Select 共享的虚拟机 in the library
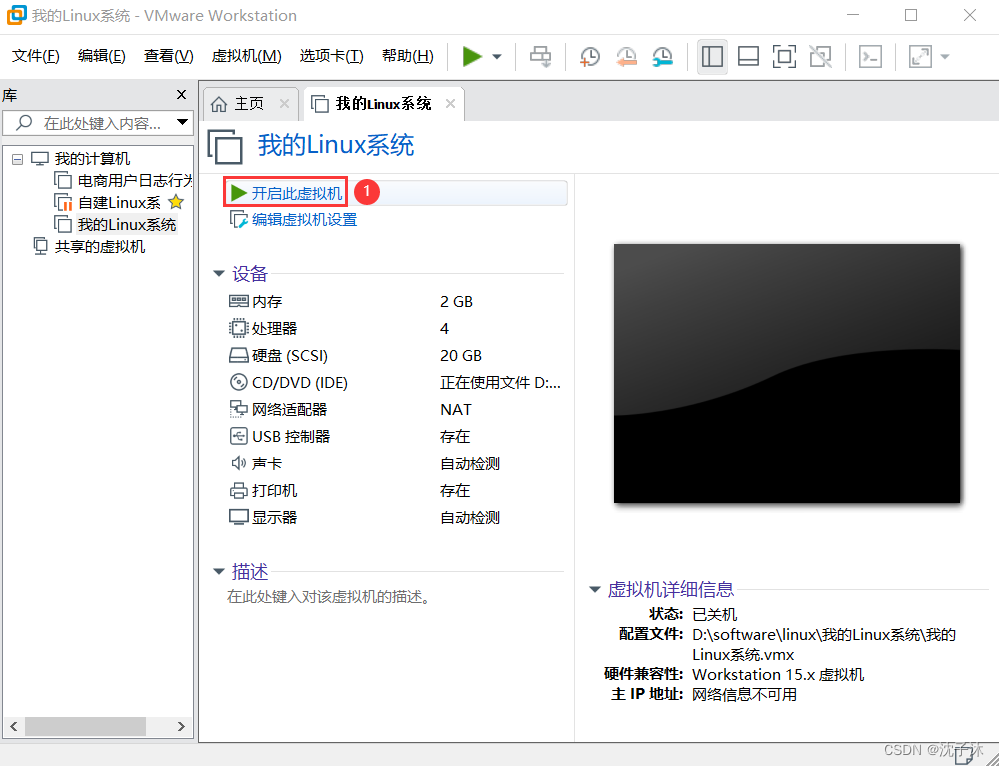Image resolution: width=999 pixels, height=766 pixels. tap(100, 247)
